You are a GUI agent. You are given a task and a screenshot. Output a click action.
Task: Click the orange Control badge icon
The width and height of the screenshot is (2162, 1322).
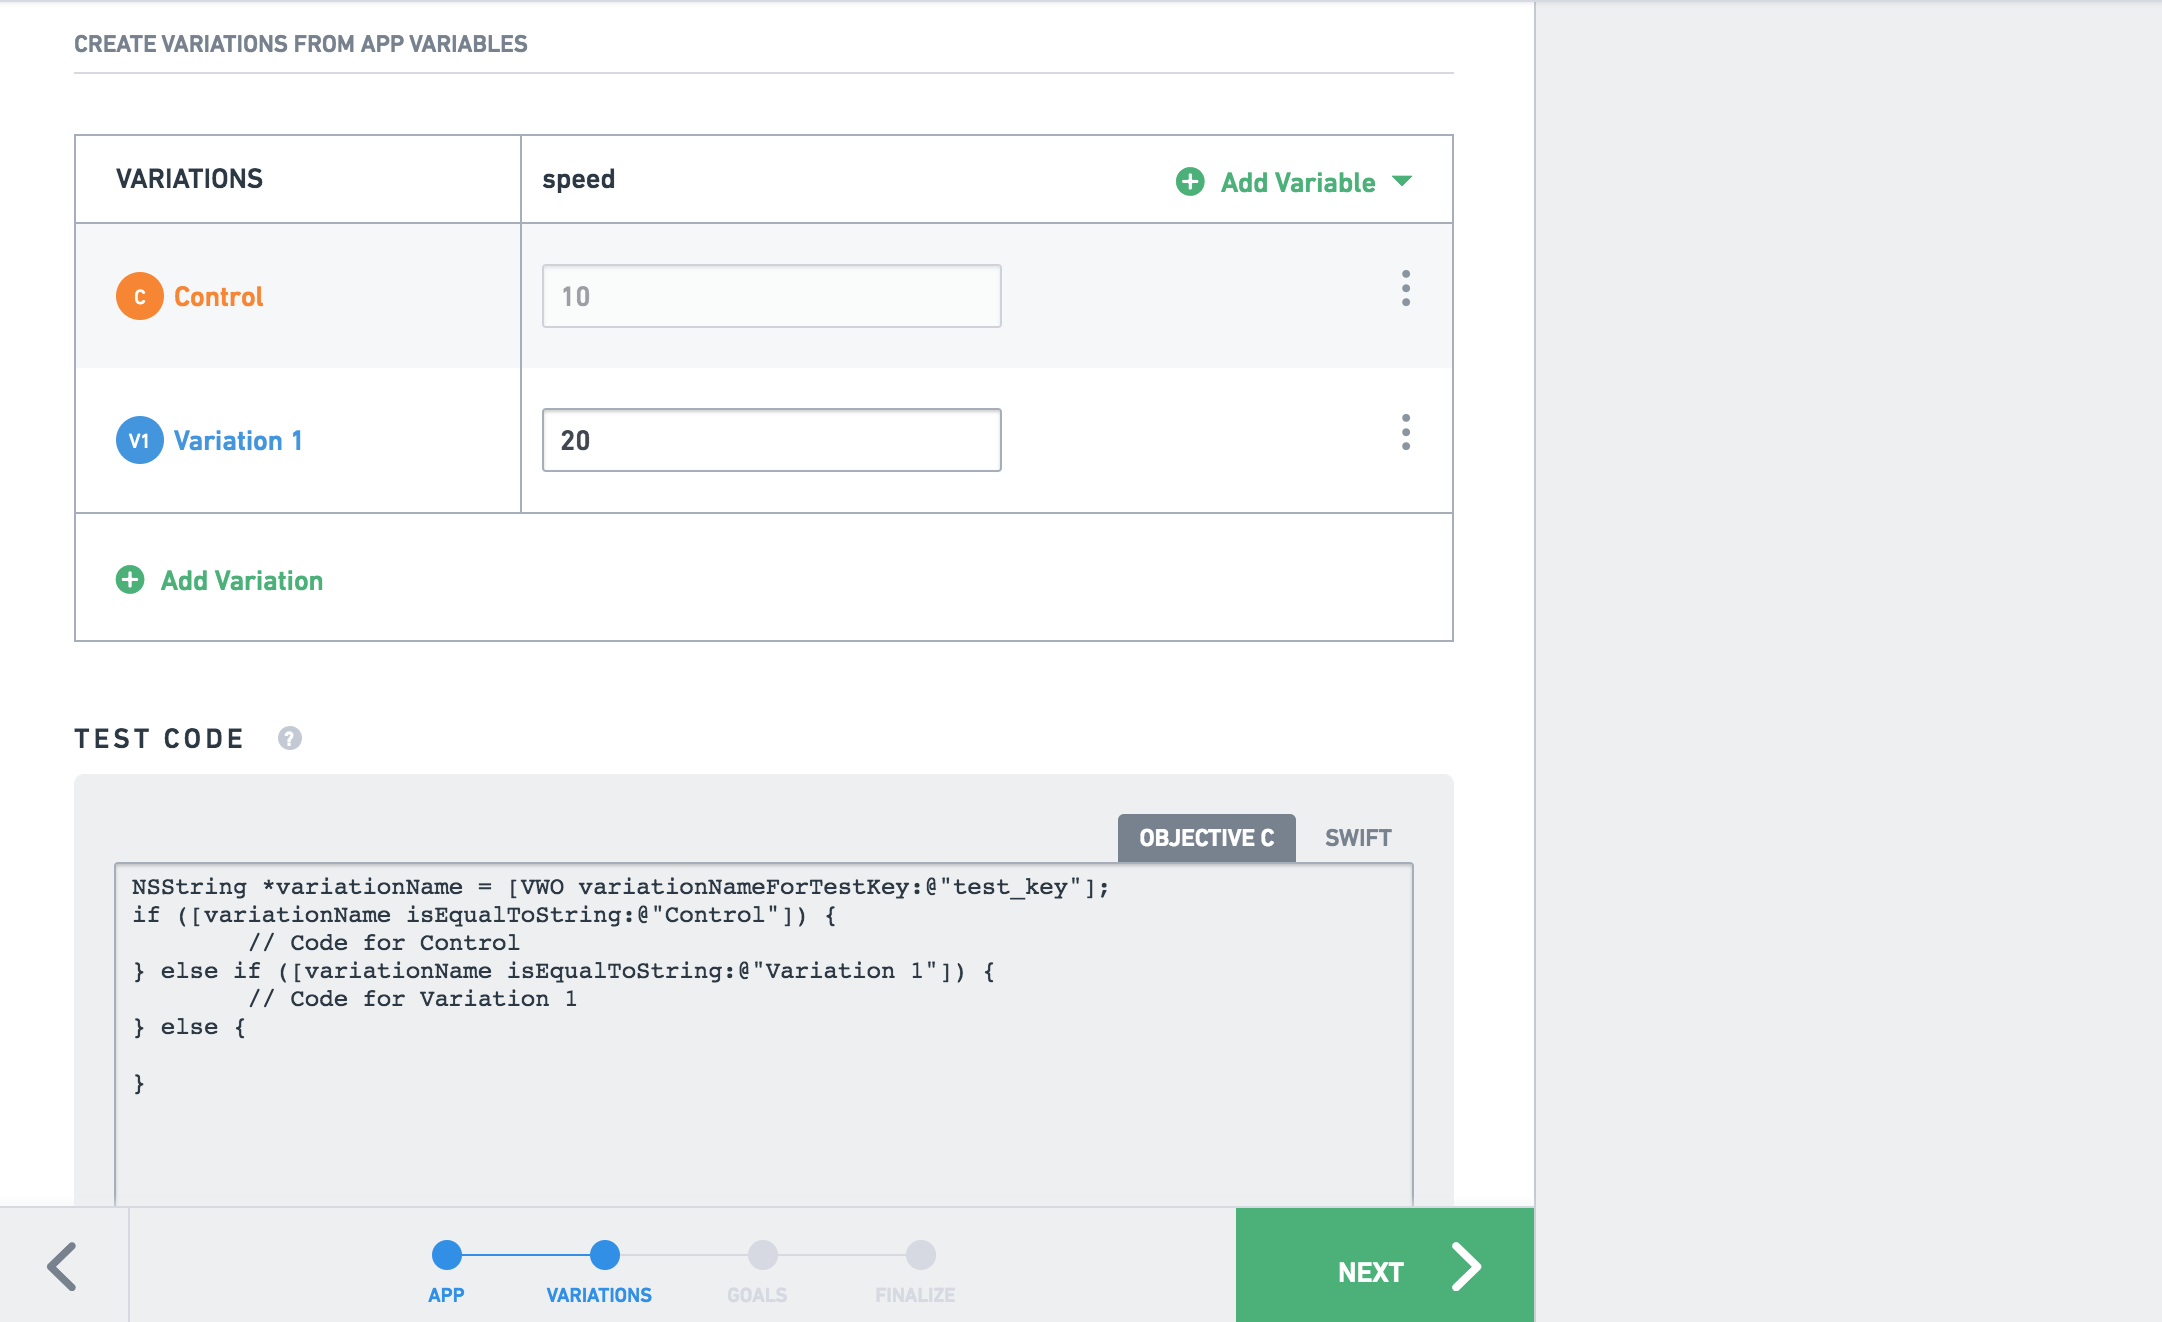(x=139, y=296)
